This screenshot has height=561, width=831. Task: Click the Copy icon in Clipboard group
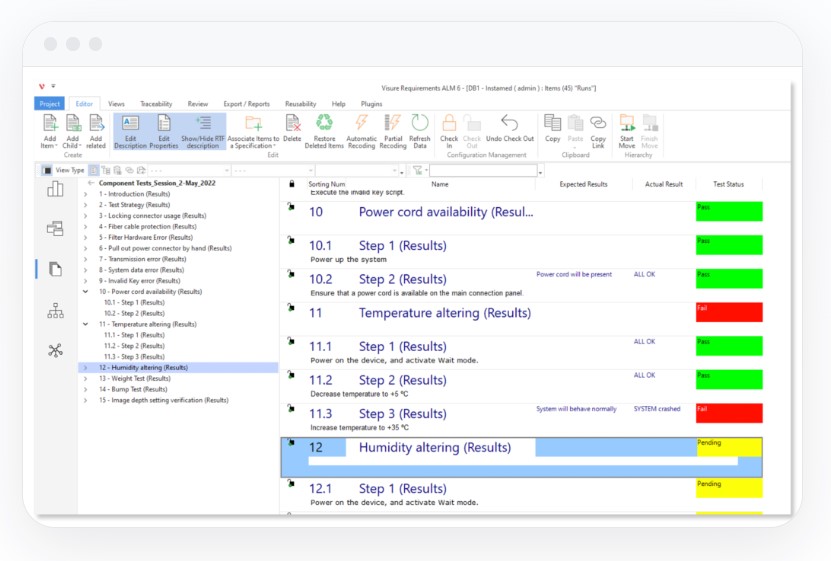552,123
